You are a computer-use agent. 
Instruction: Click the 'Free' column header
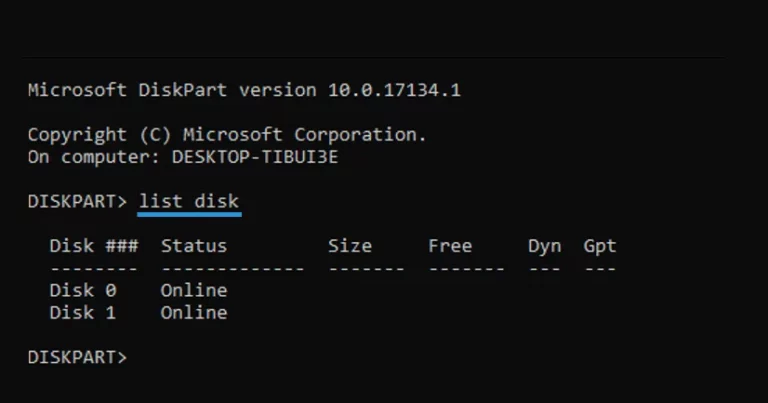point(450,246)
